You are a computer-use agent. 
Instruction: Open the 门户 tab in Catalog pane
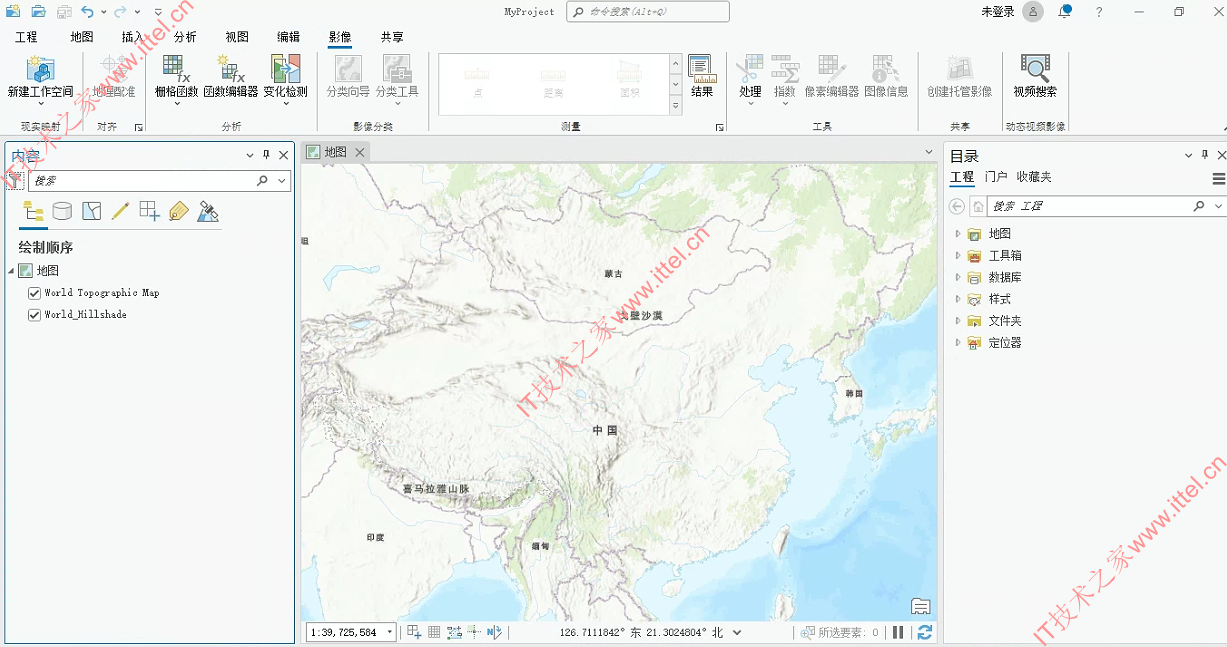996,177
